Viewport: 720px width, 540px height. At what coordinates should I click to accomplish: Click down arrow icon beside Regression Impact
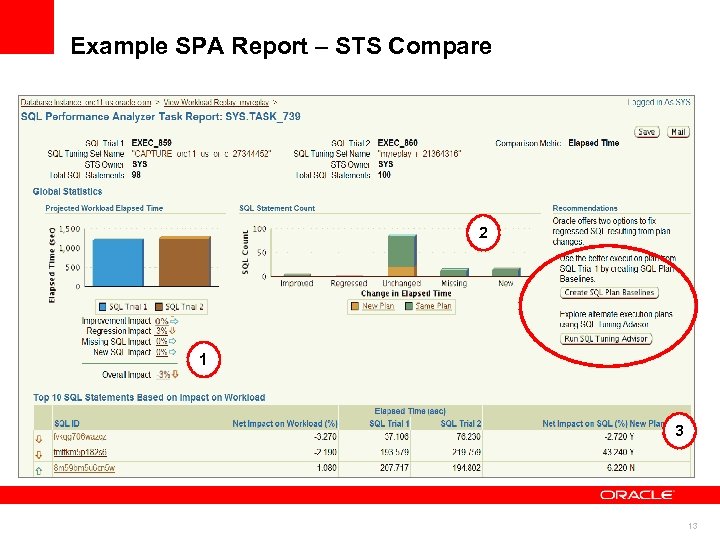pyautogui.click(x=173, y=331)
